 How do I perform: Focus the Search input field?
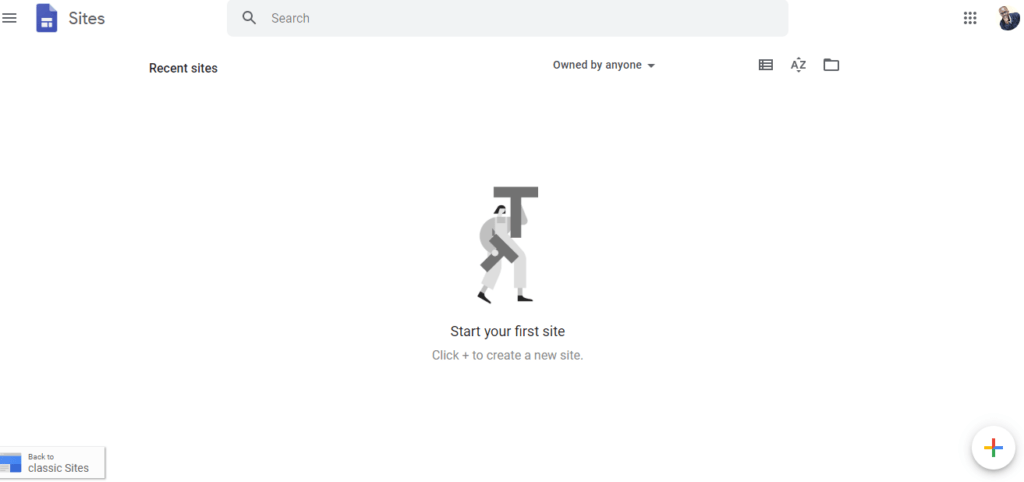(520, 18)
